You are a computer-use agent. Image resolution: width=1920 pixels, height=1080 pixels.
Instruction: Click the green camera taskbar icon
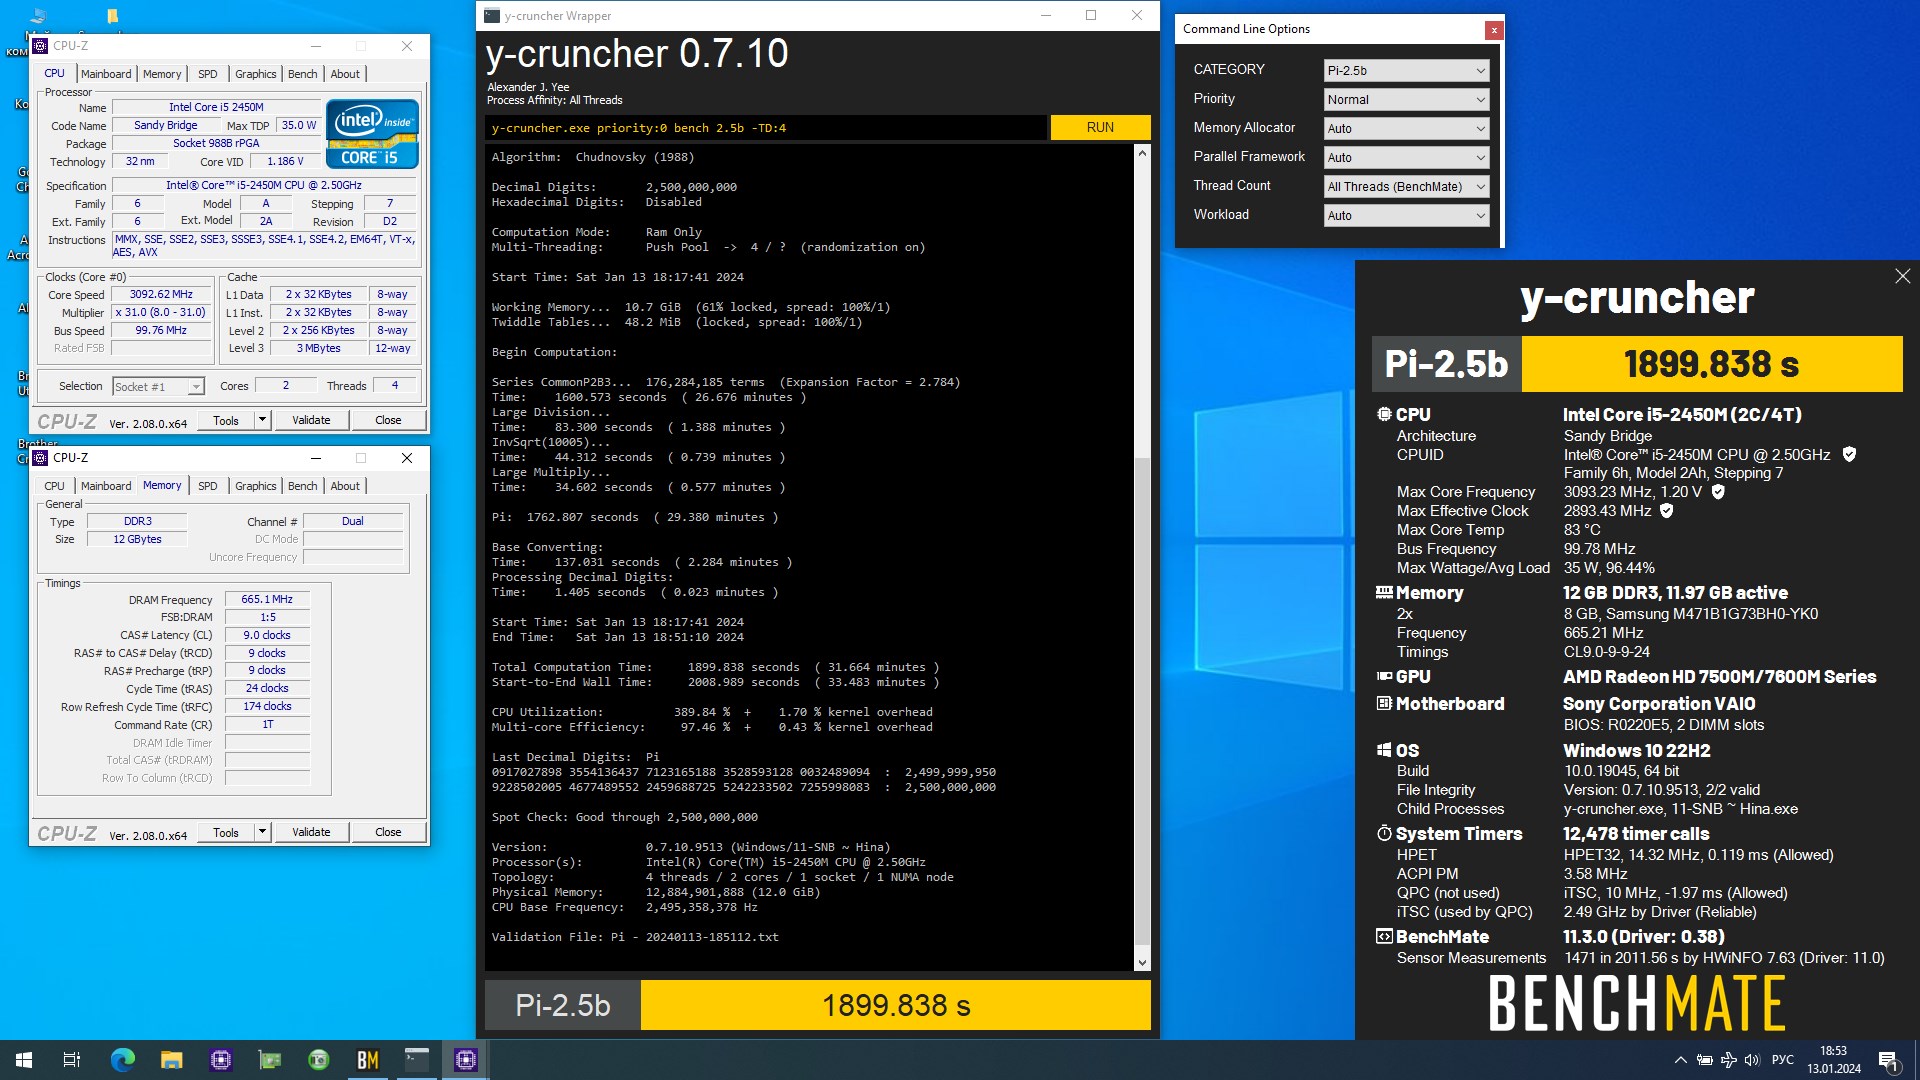(318, 1060)
